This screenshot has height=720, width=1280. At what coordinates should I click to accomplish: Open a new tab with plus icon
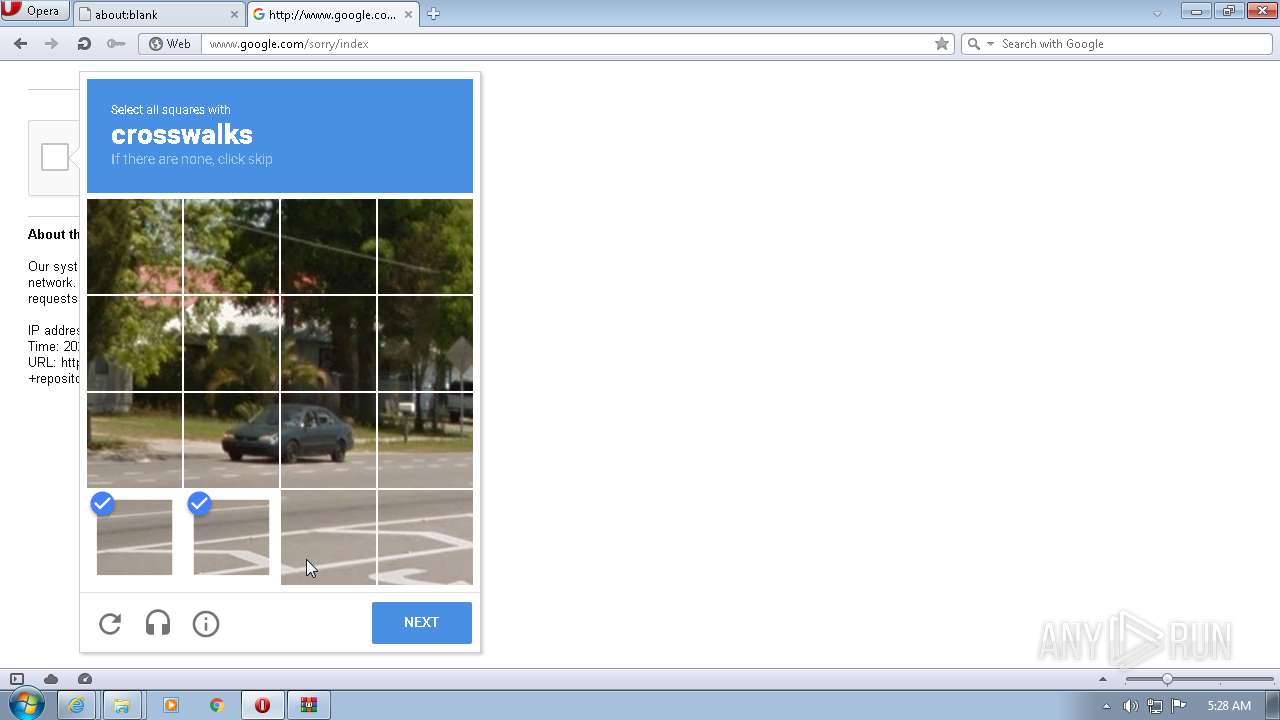point(433,14)
